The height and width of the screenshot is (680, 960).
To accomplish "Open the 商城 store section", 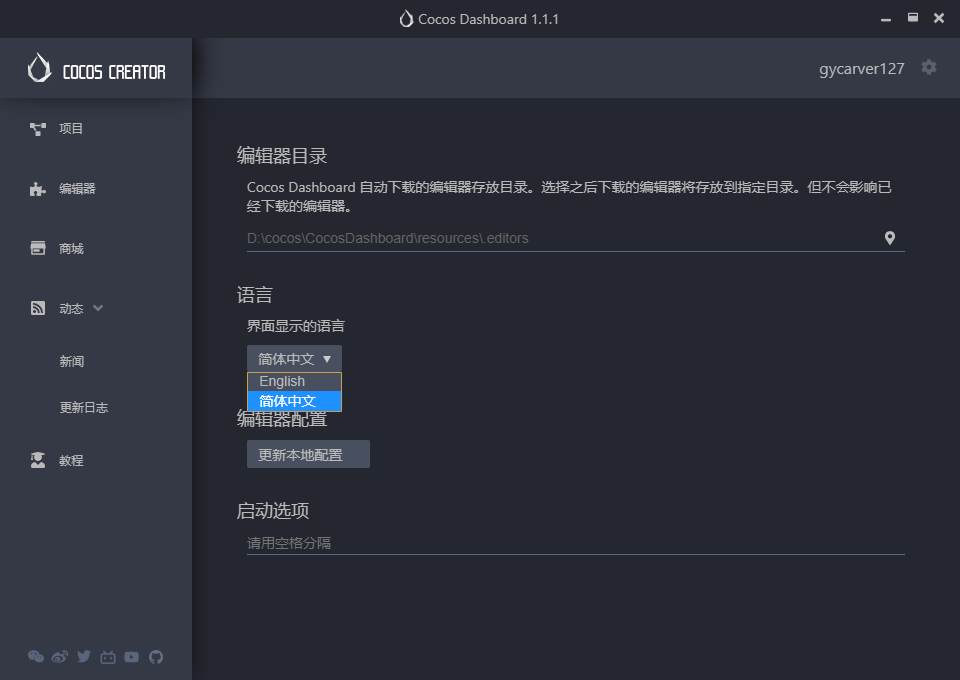I will pyautogui.click(x=71, y=248).
